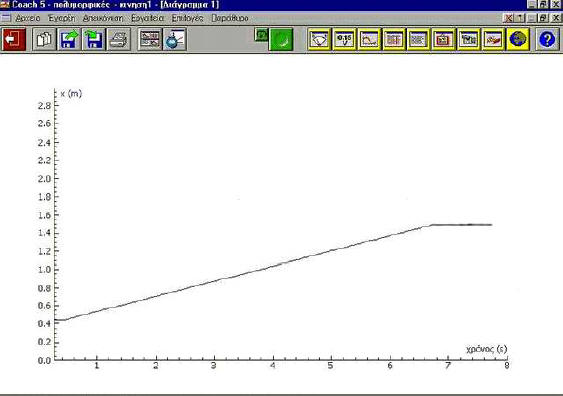Open the Αρχείο menu
563x396 pixels.
click(x=28, y=18)
